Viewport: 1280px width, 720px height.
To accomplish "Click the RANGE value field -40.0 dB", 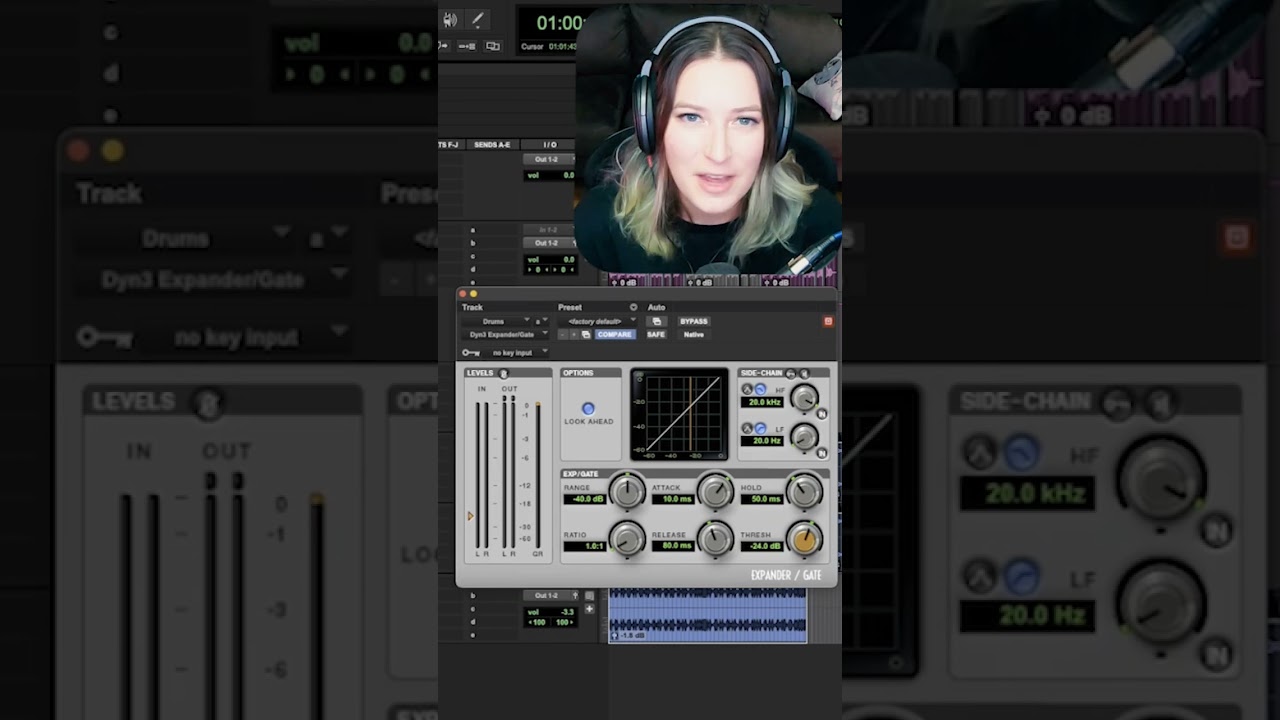I will pos(584,499).
